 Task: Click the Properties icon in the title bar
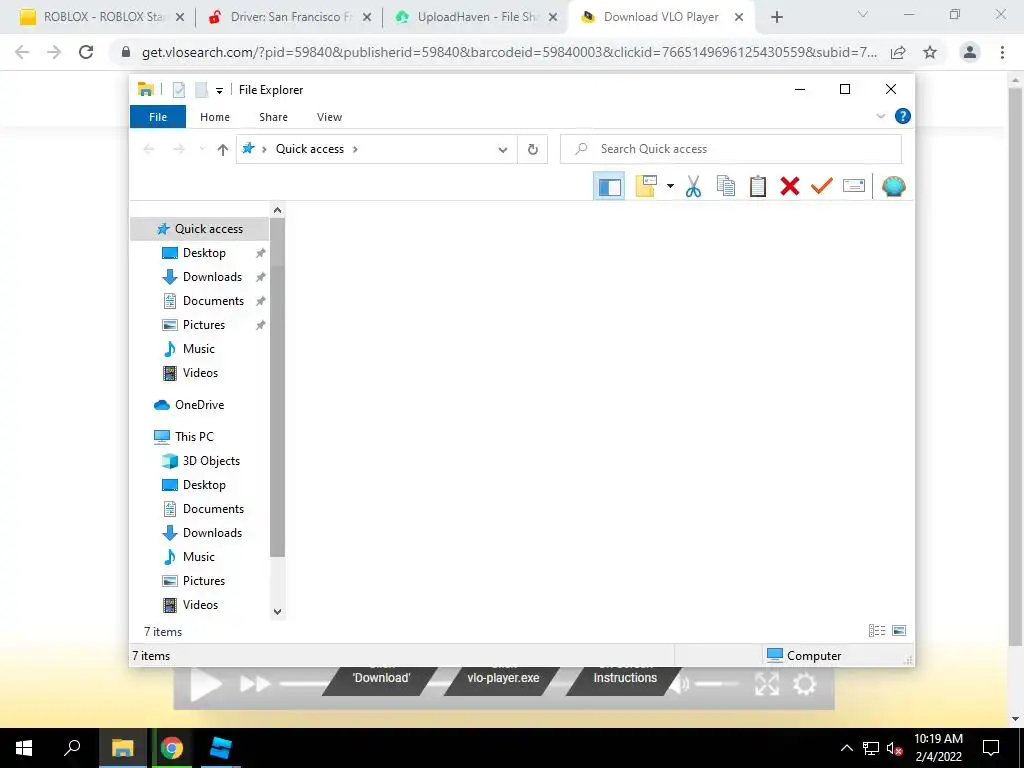pos(178,90)
